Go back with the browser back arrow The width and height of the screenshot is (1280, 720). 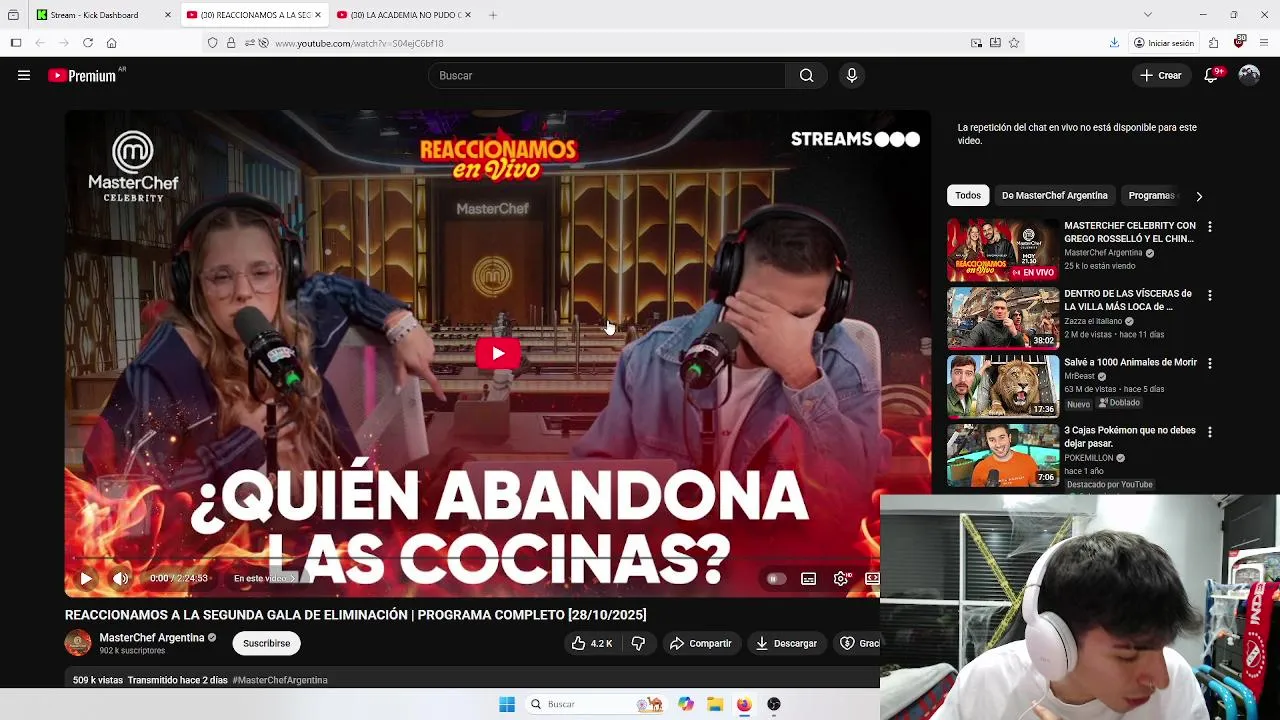point(40,43)
